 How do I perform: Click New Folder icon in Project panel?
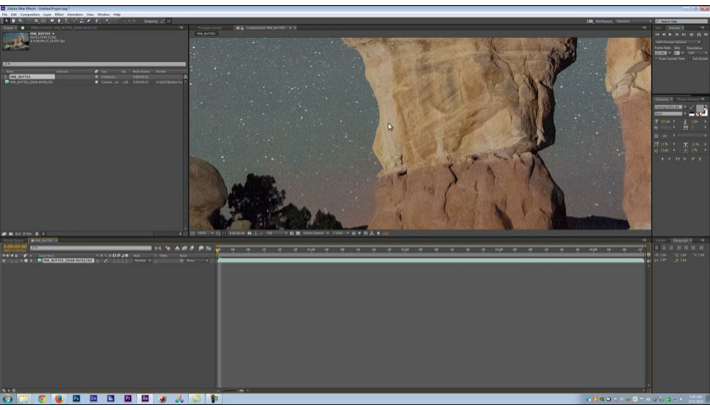[11, 234]
